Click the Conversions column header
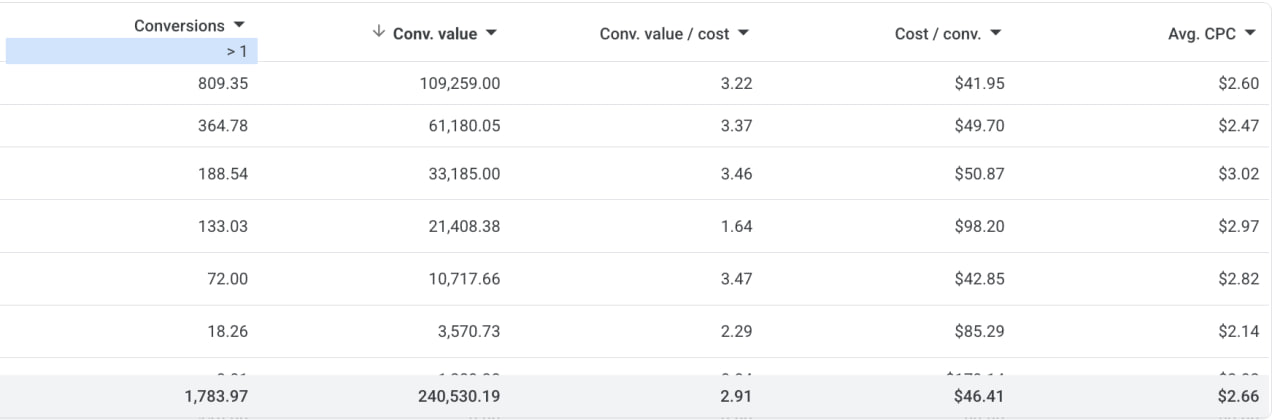 click(179, 25)
